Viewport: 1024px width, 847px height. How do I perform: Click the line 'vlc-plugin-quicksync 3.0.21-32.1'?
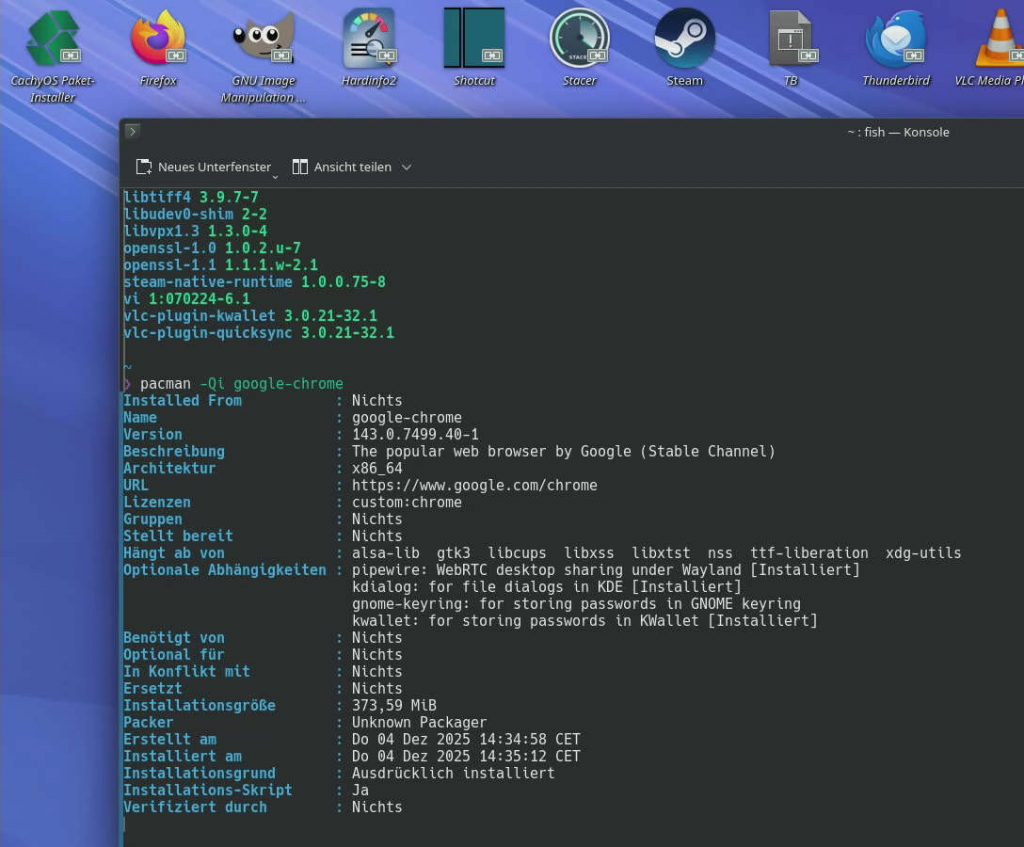(x=259, y=333)
